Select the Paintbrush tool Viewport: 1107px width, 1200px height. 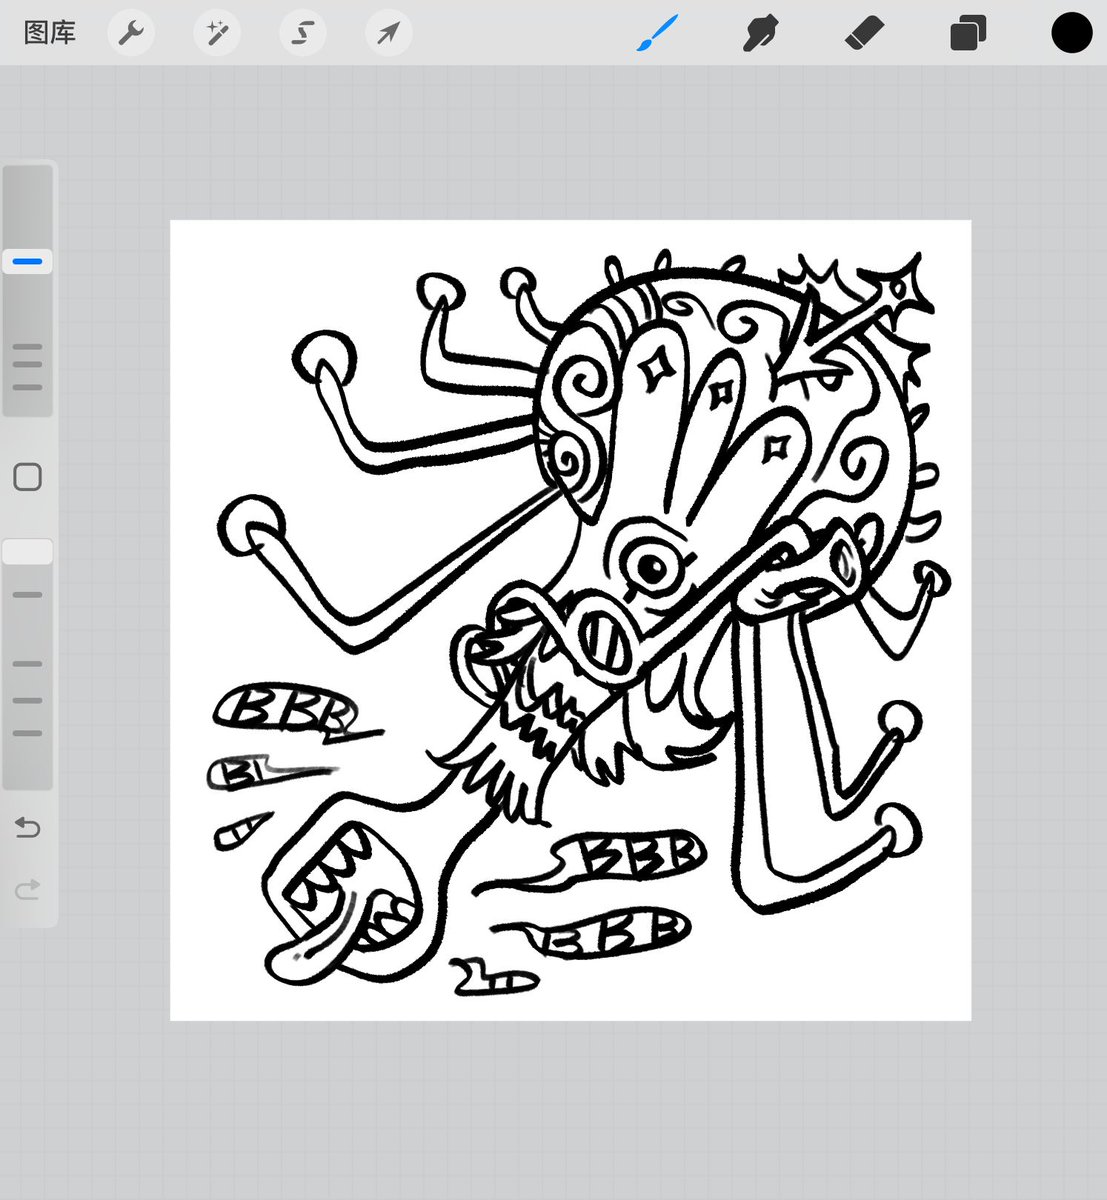point(658,33)
